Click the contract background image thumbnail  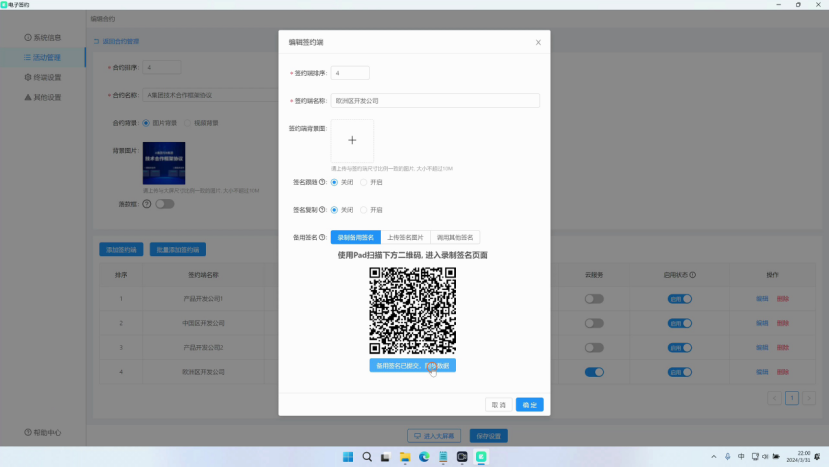coord(164,163)
